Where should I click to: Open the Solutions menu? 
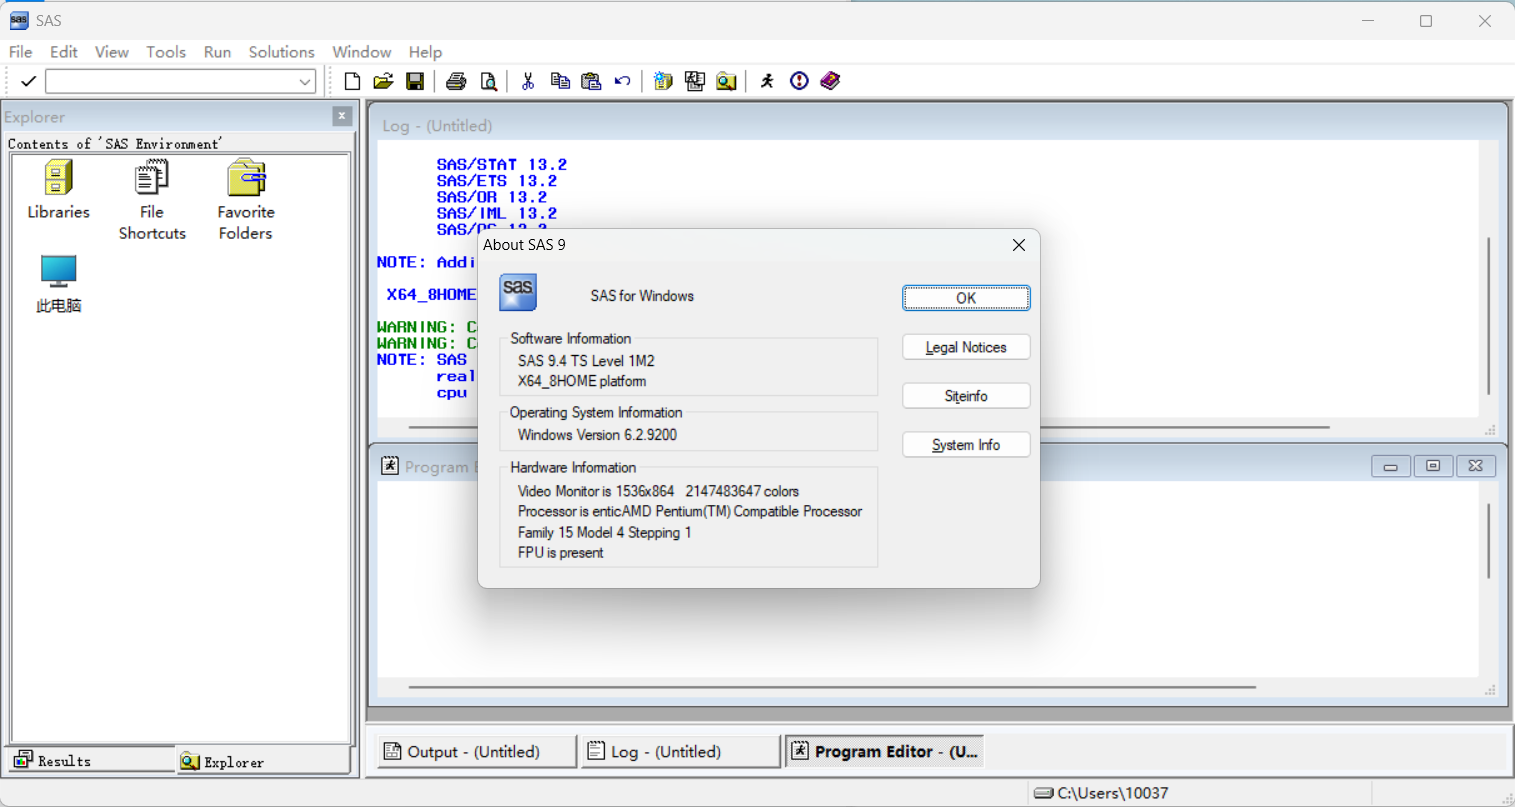tap(281, 52)
